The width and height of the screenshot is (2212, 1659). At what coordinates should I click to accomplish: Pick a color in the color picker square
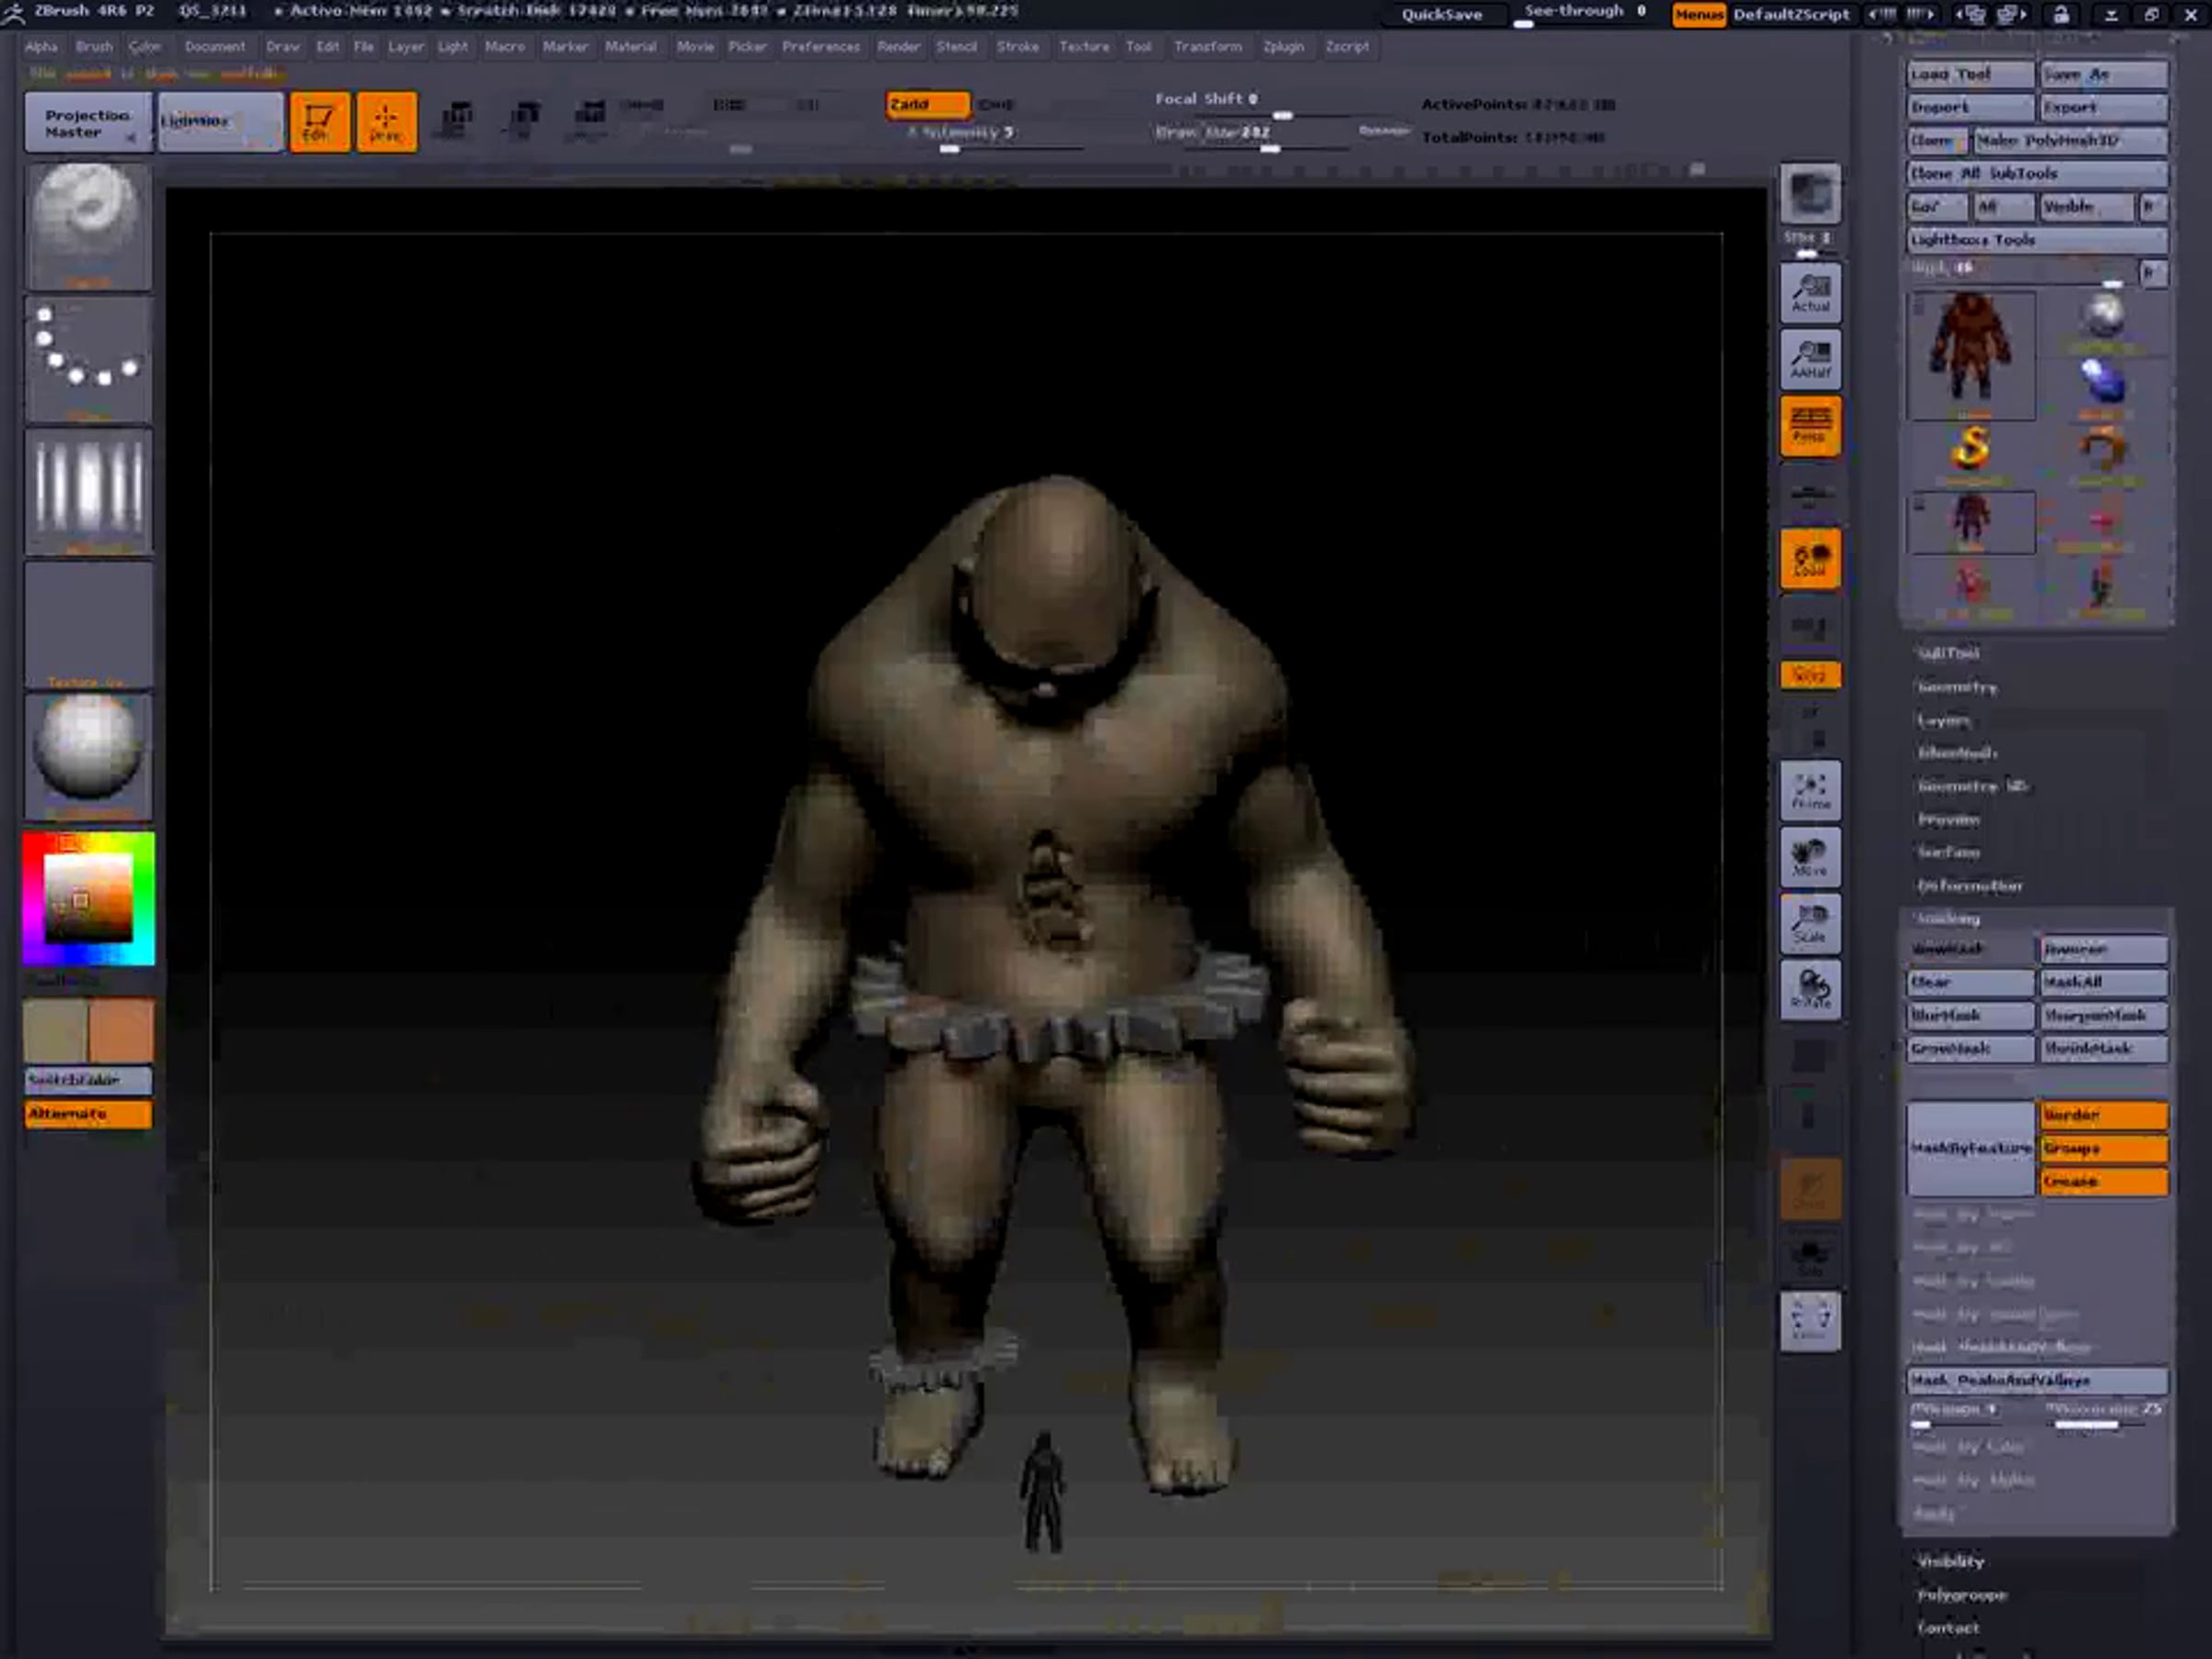tap(88, 898)
